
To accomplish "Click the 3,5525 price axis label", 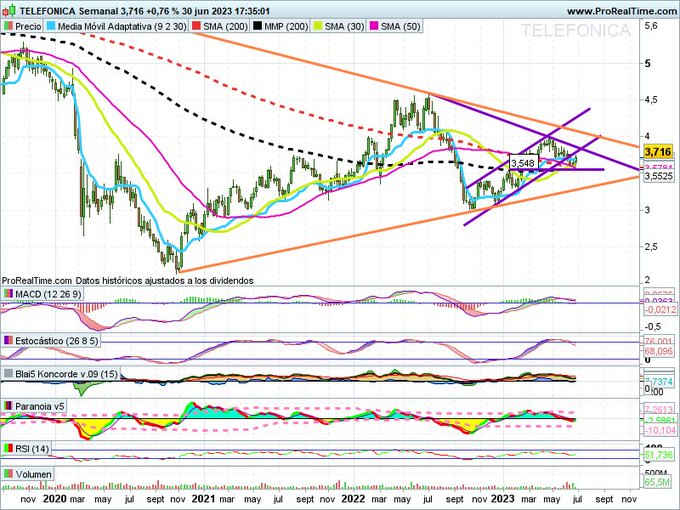I will (658, 176).
